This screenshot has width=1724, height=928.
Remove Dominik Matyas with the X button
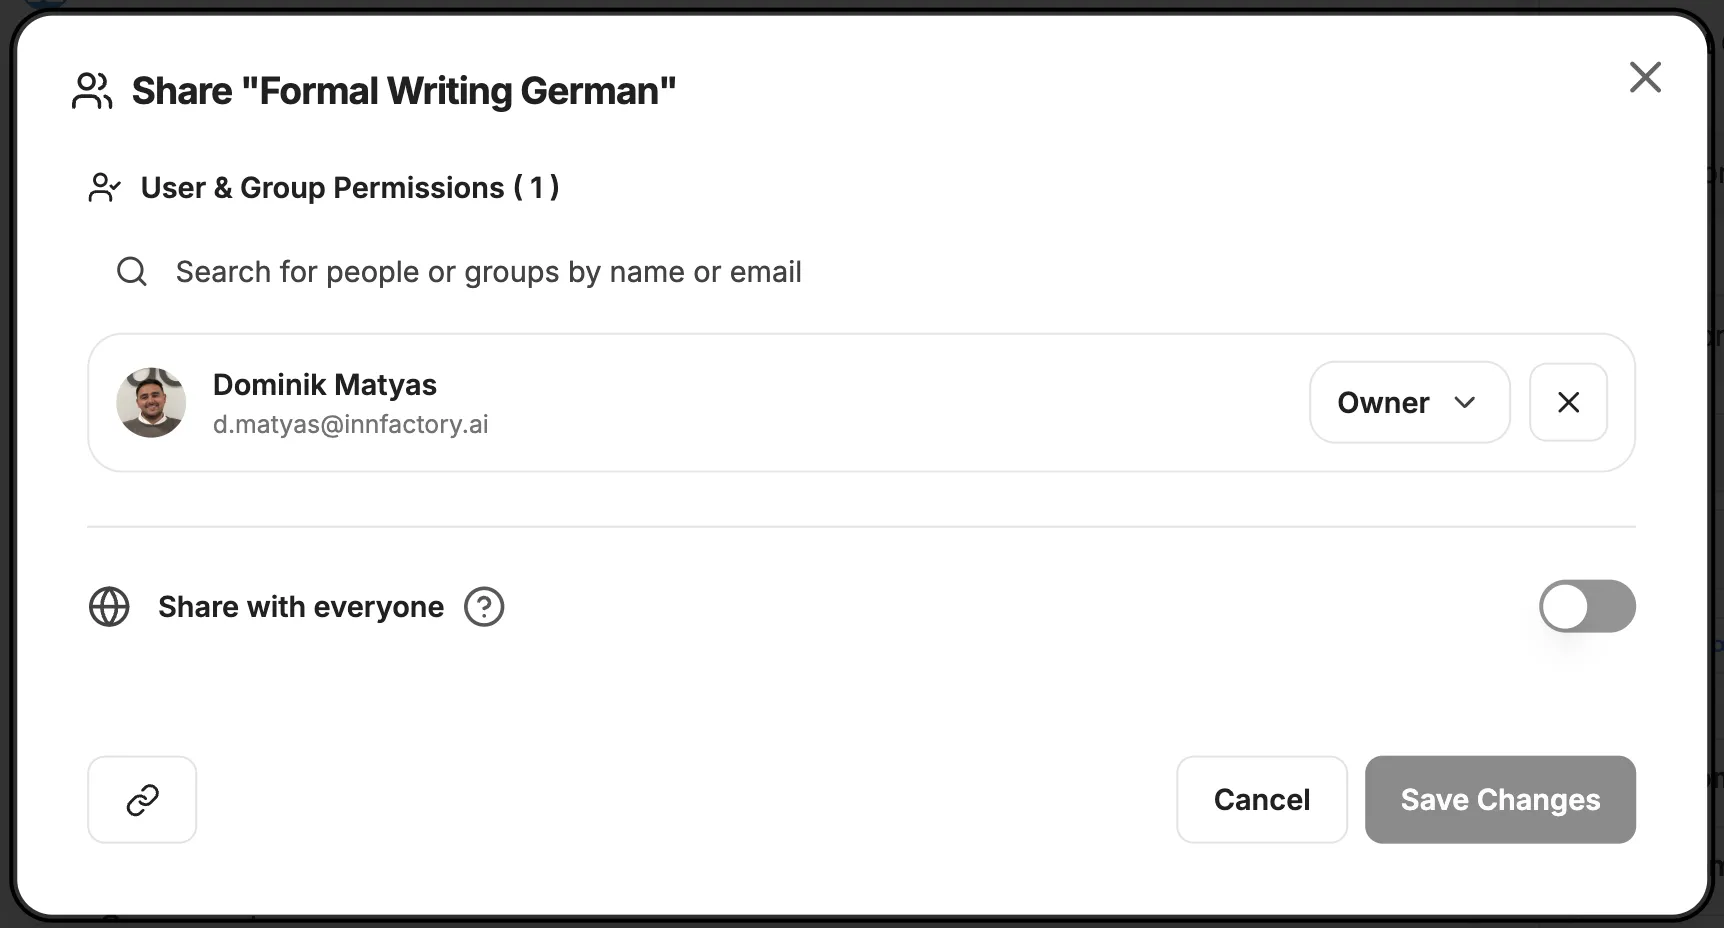pyautogui.click(x=1568, y=402)
